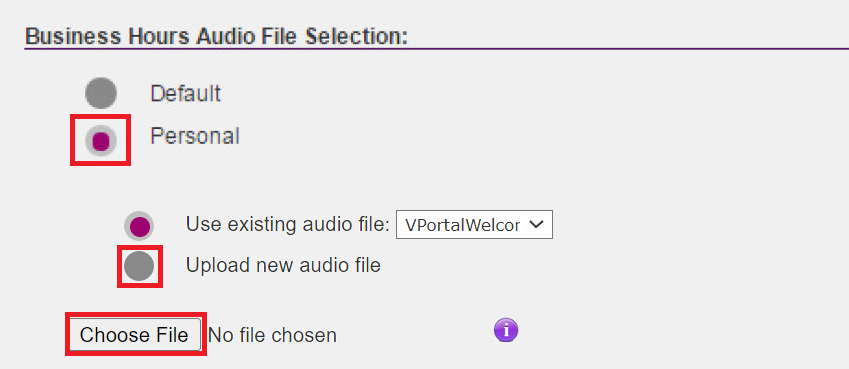Click the gray circle next to Default

pos(101,93)
